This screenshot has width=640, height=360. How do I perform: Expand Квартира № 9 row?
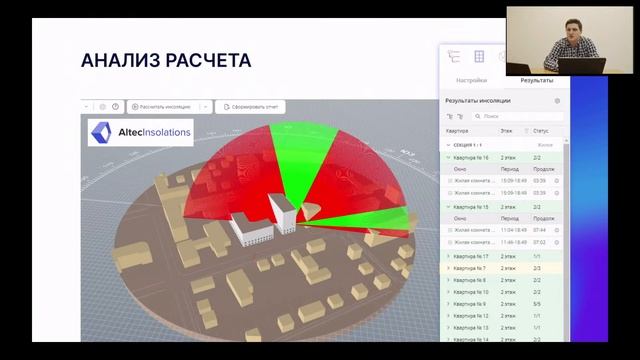coord(448,304)
